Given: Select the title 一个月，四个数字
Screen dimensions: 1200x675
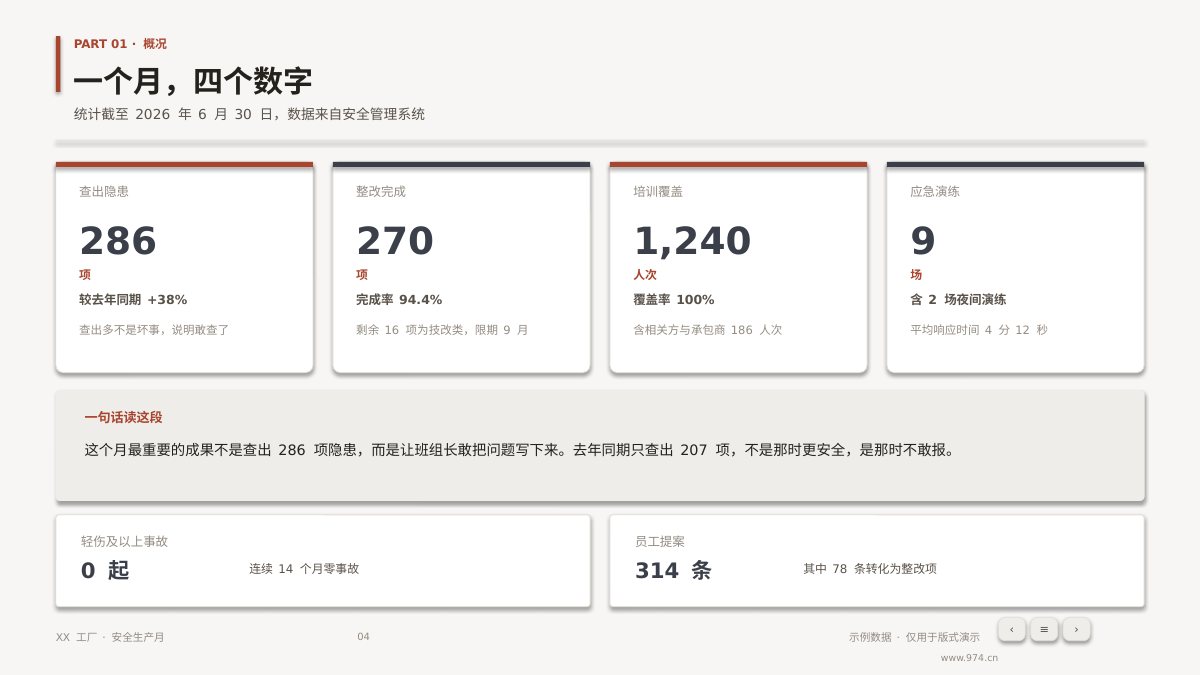Looking at the screenshot, I should [x=193, y=81].
